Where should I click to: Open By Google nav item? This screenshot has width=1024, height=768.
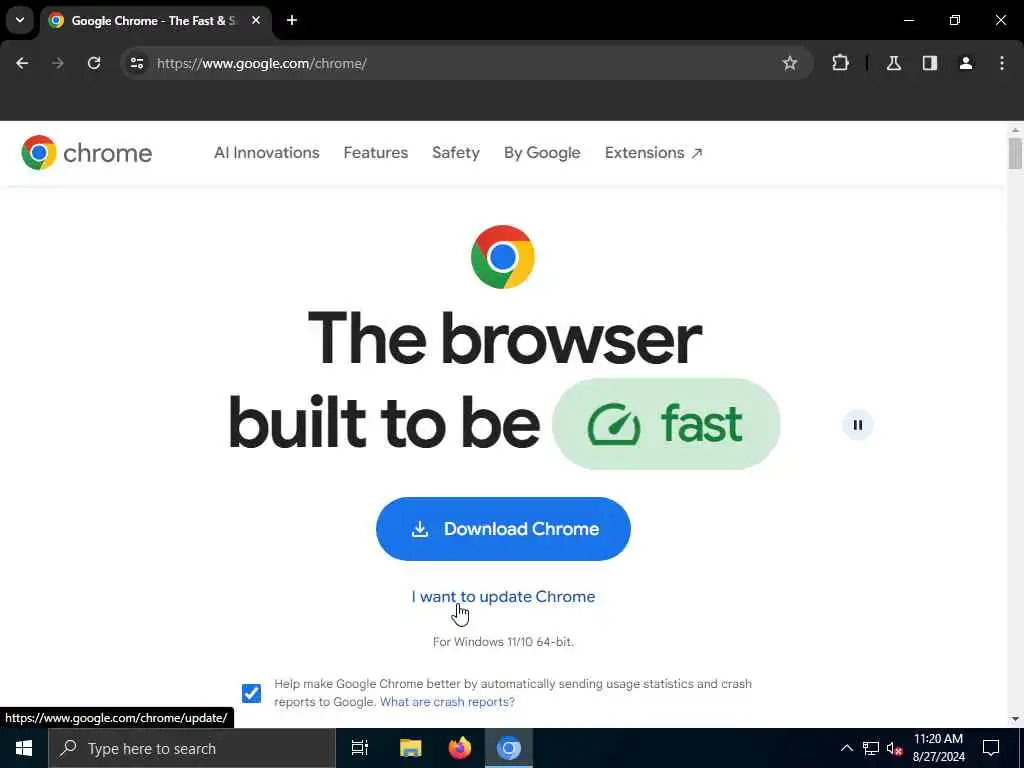coord(542,153)
